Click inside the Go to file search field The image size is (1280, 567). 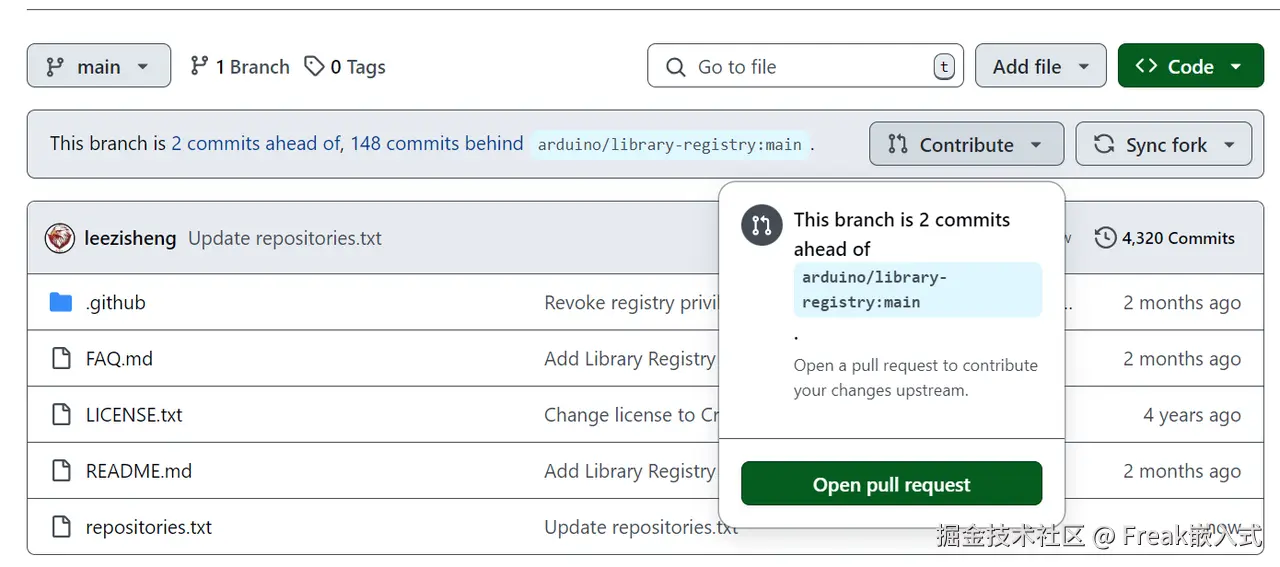point(800,67)
